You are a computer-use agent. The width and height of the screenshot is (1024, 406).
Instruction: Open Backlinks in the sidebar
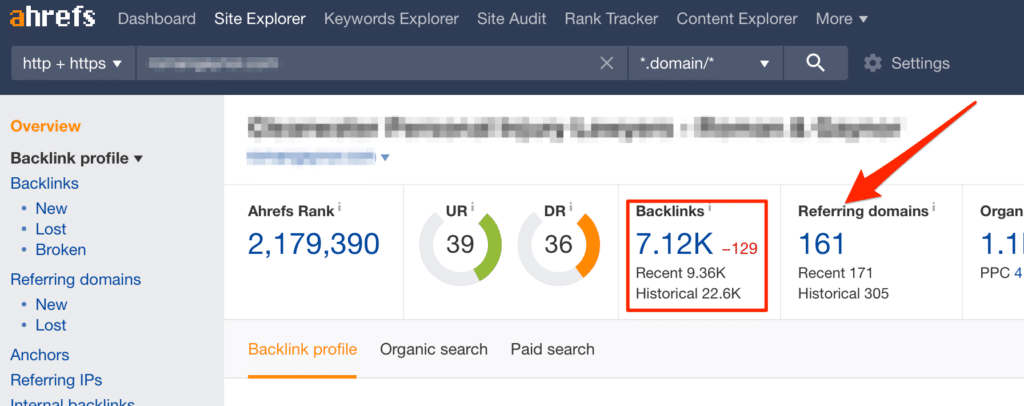(x=44, y=183)
